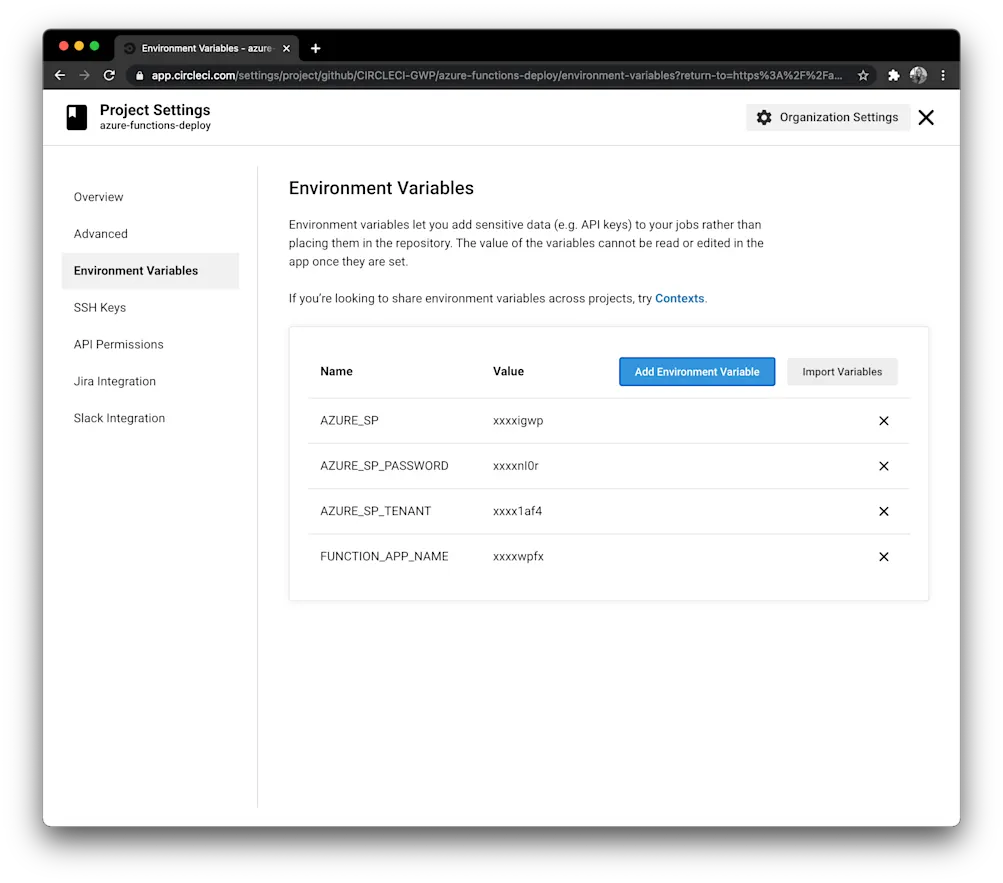This screenshot has height=883, width=1003.
Task: Switch to the Environment Variables section
Action: coord(136,270)
